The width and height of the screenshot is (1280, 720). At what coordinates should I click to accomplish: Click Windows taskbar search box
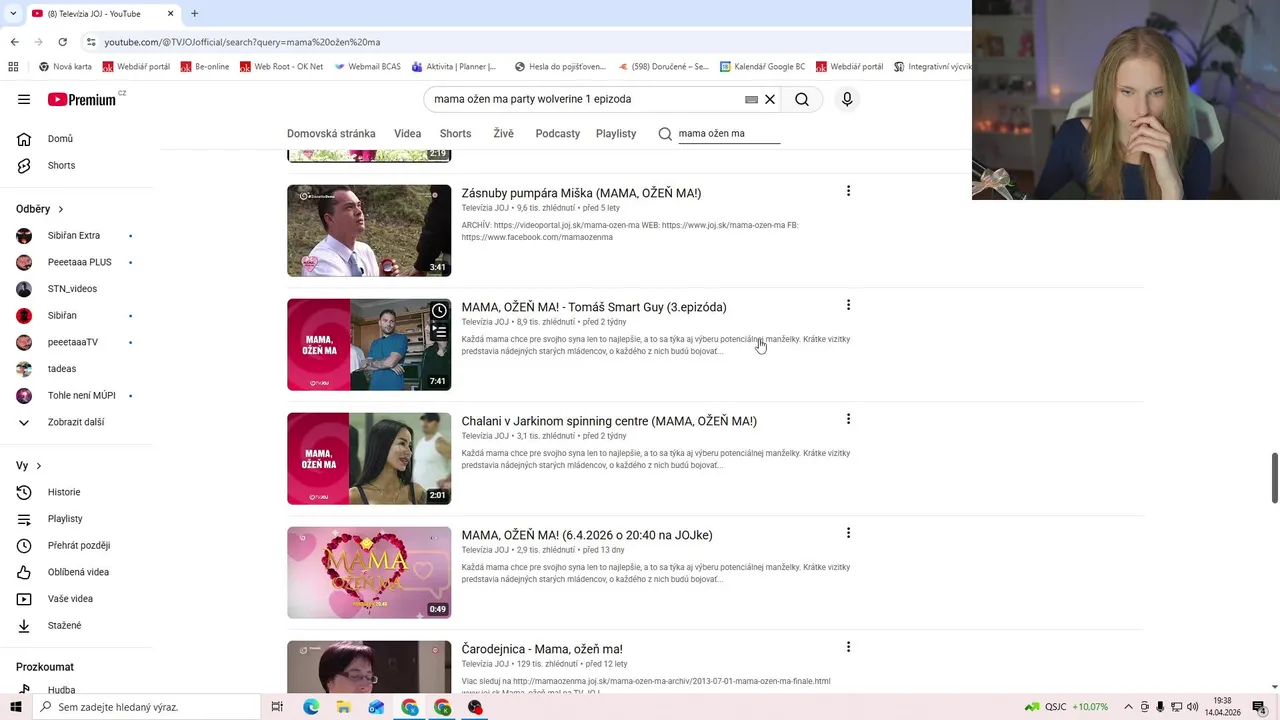click(146, 707)
